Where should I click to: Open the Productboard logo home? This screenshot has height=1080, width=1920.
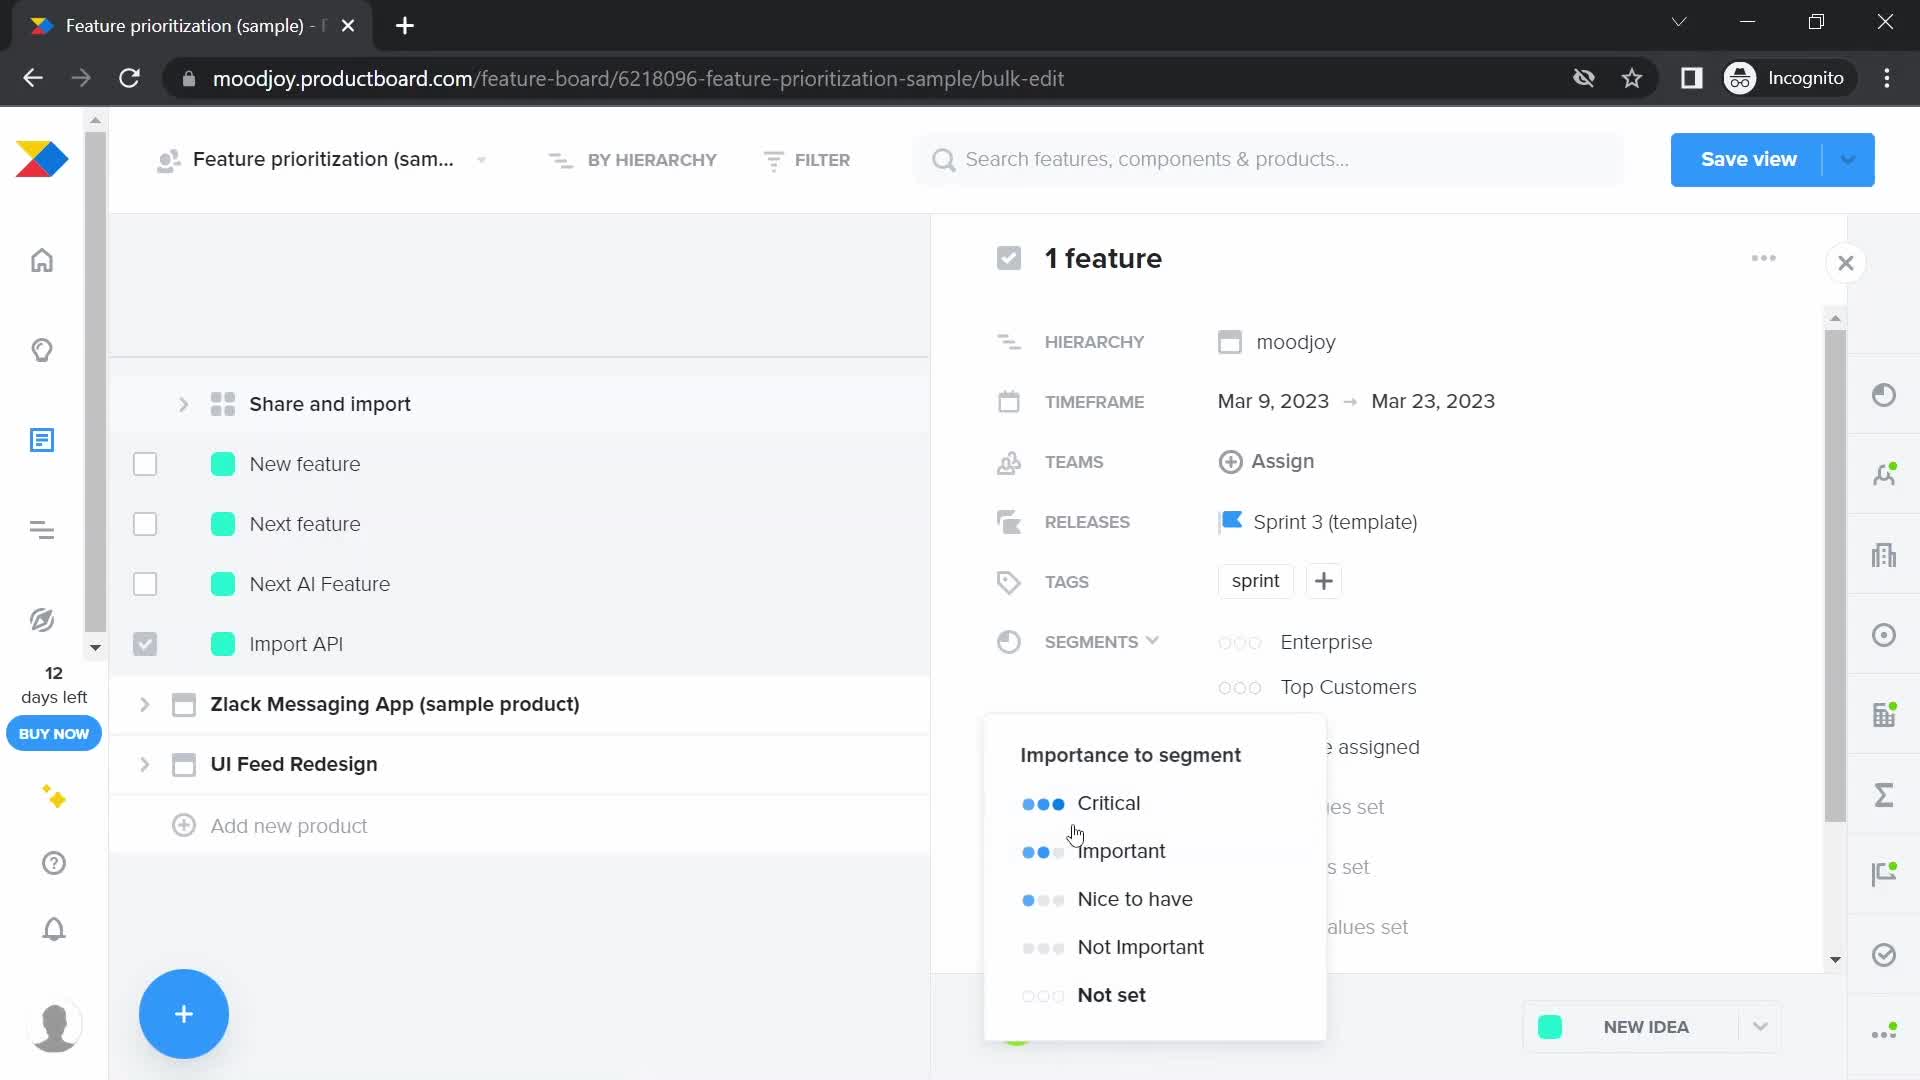click(42, 159)
